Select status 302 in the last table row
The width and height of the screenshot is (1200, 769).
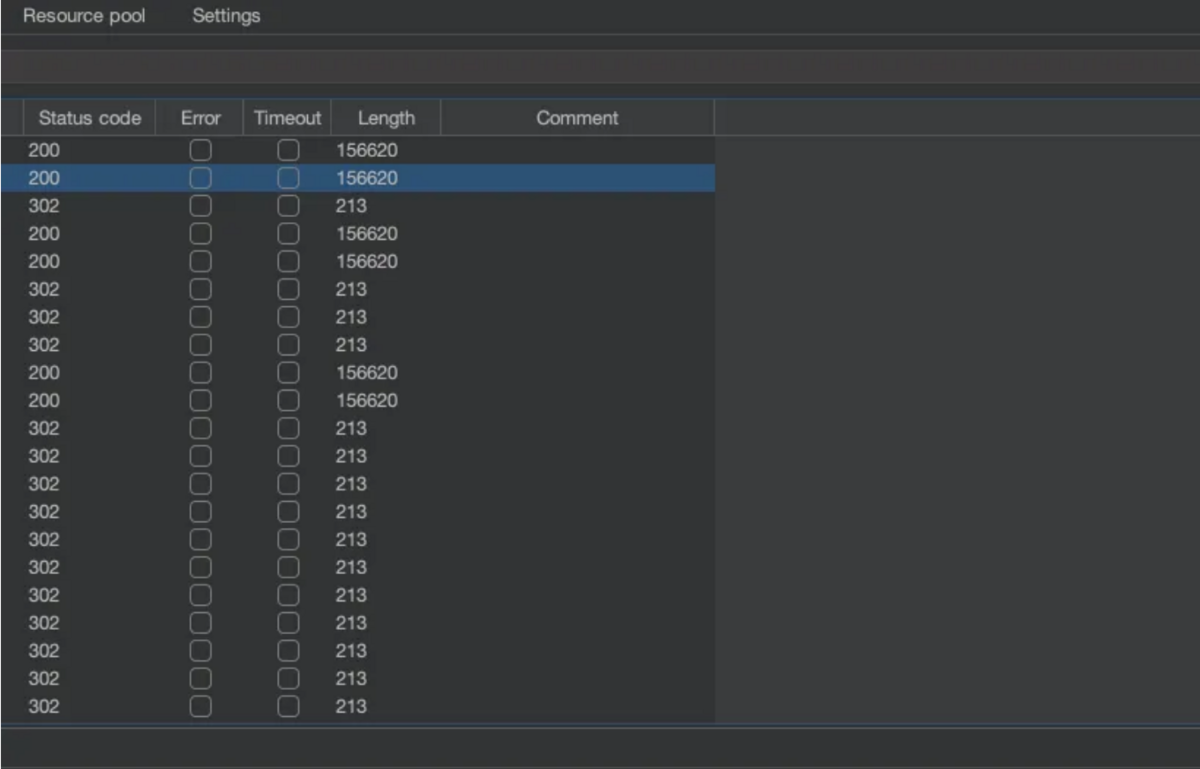(44, 706)
